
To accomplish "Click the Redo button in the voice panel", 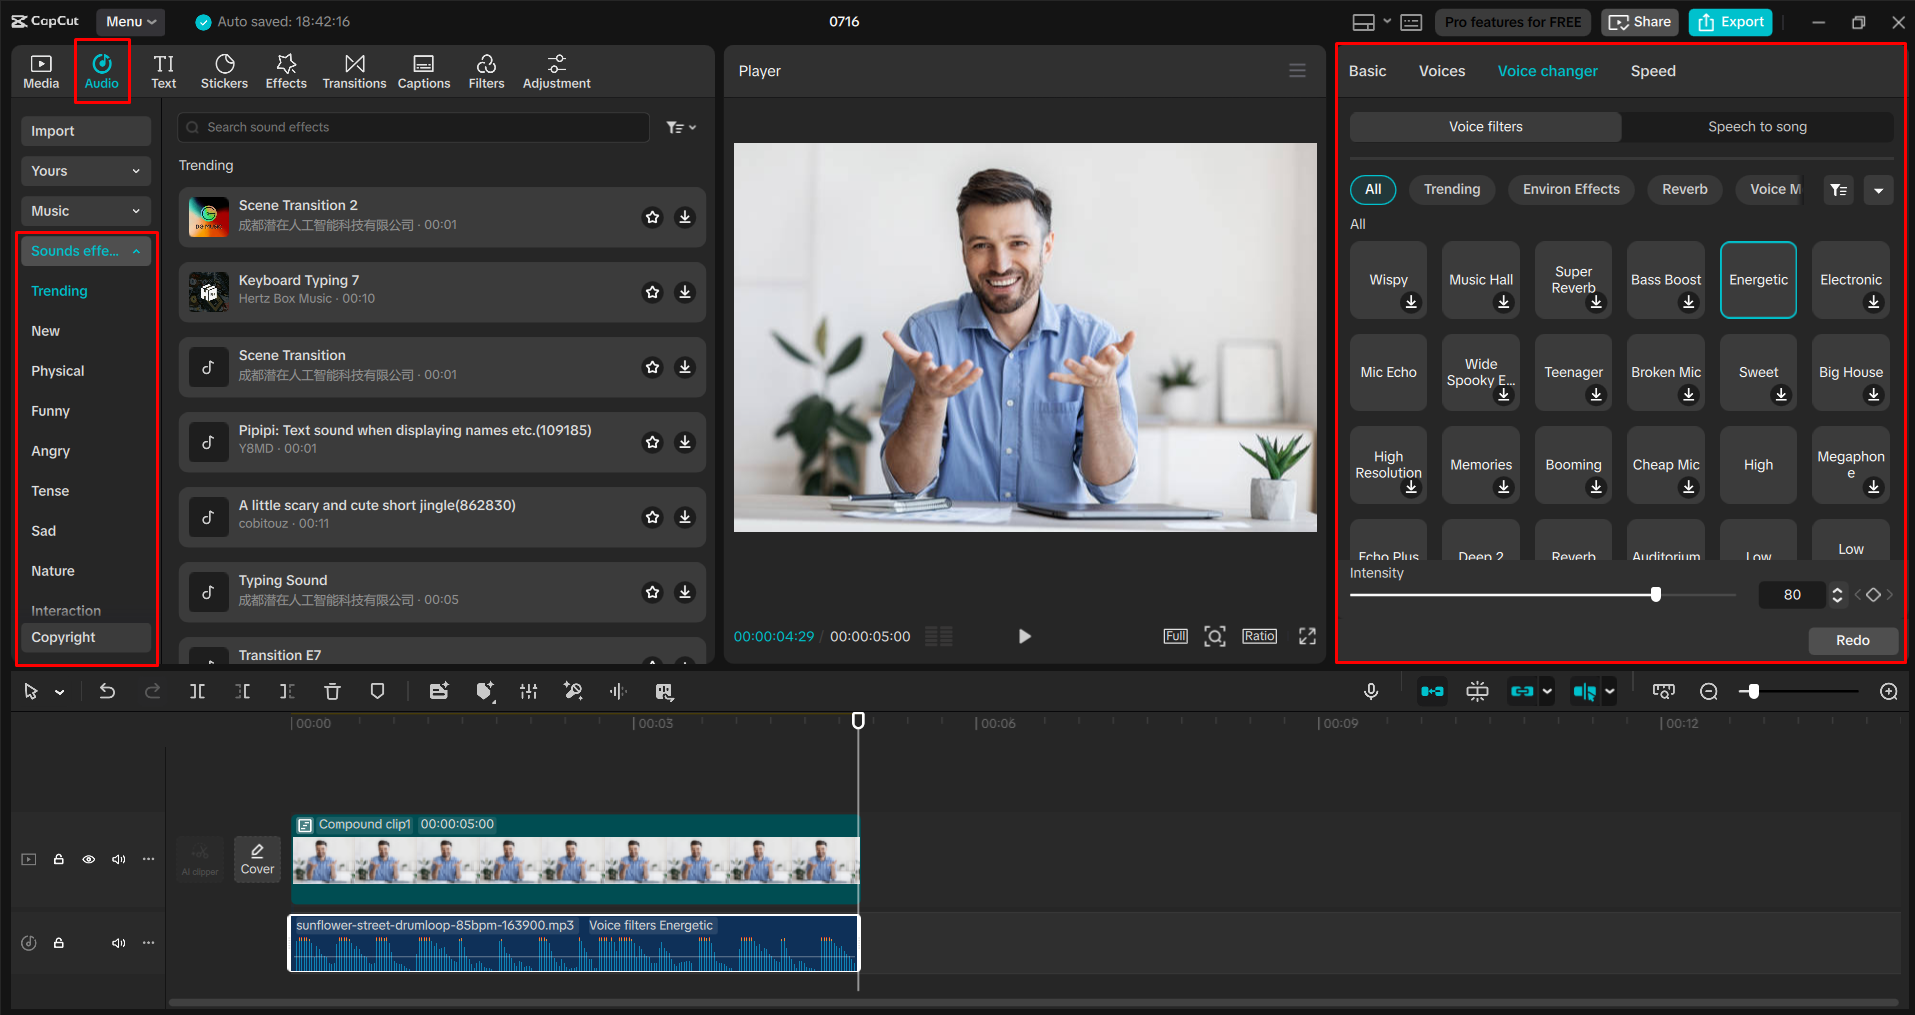I will [1852, 640].
